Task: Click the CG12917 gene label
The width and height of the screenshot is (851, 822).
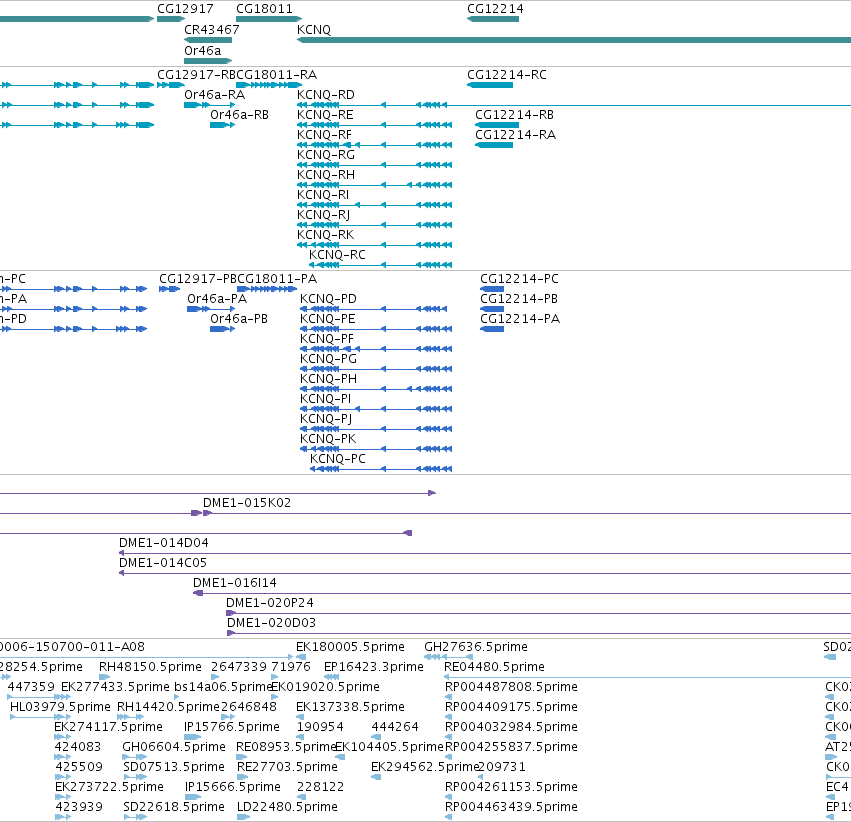Action: pyautogui.click(x=185, y=9)
